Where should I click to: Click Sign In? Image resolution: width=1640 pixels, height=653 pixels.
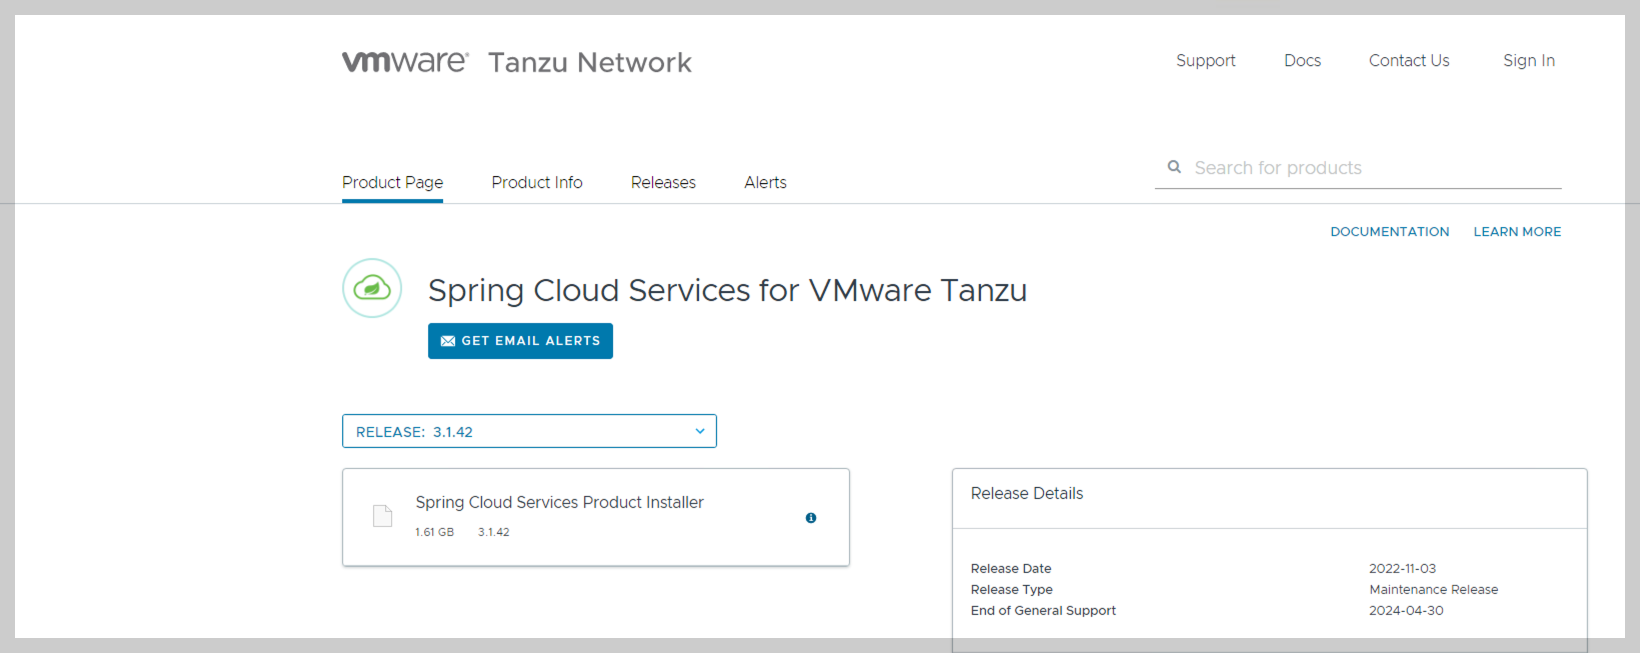click(1529, 61)
